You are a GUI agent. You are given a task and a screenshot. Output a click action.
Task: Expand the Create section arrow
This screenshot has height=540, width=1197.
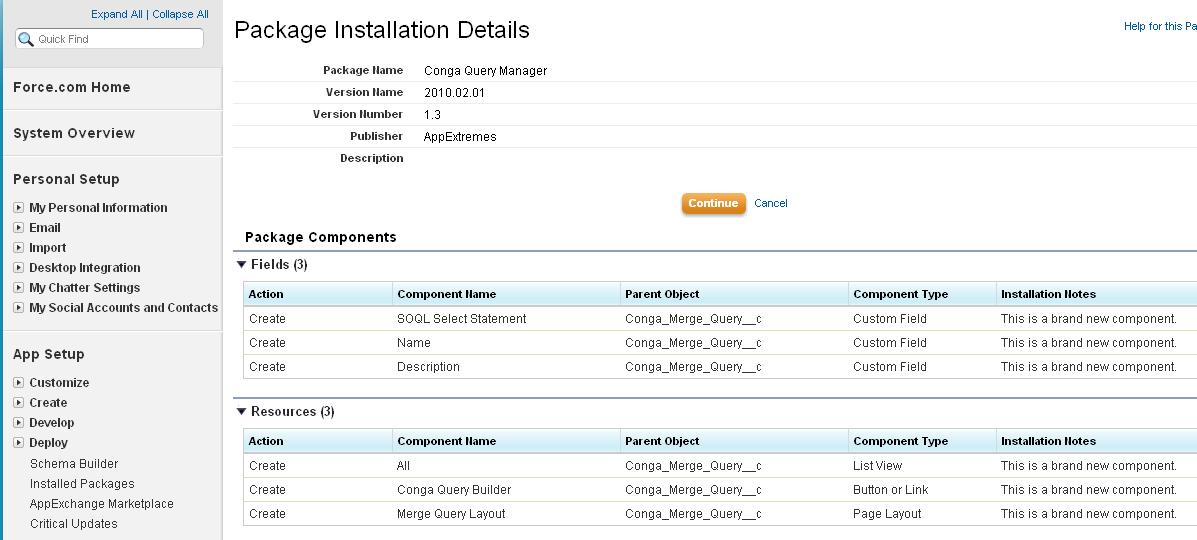(19, 403)
